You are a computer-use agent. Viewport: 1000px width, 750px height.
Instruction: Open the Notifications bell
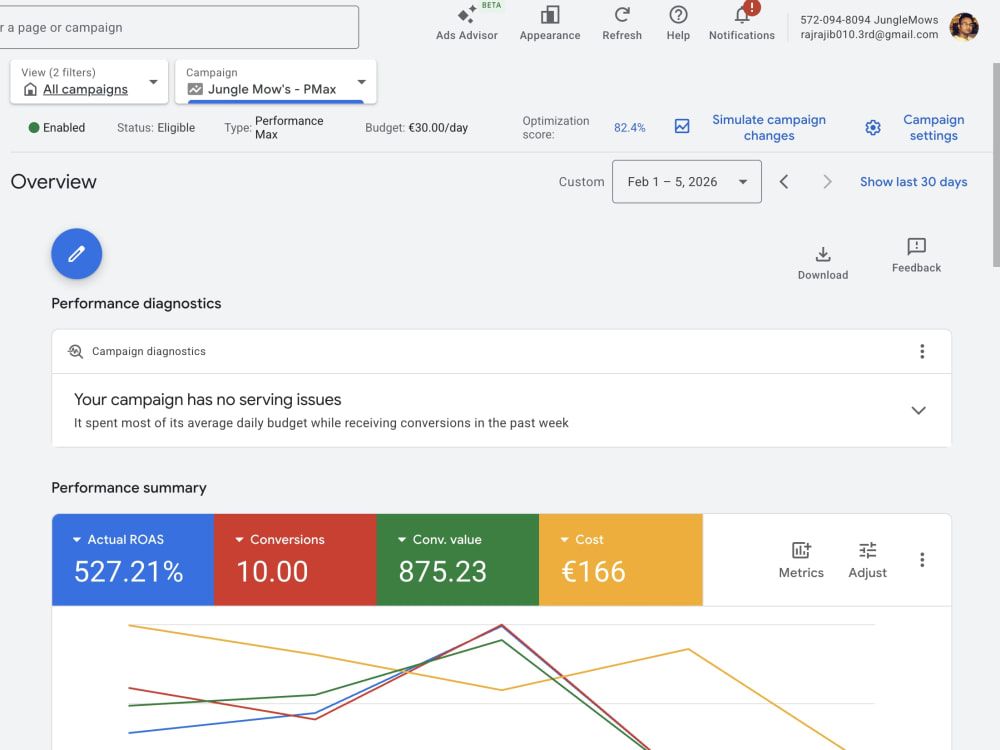tap(742, 23)
